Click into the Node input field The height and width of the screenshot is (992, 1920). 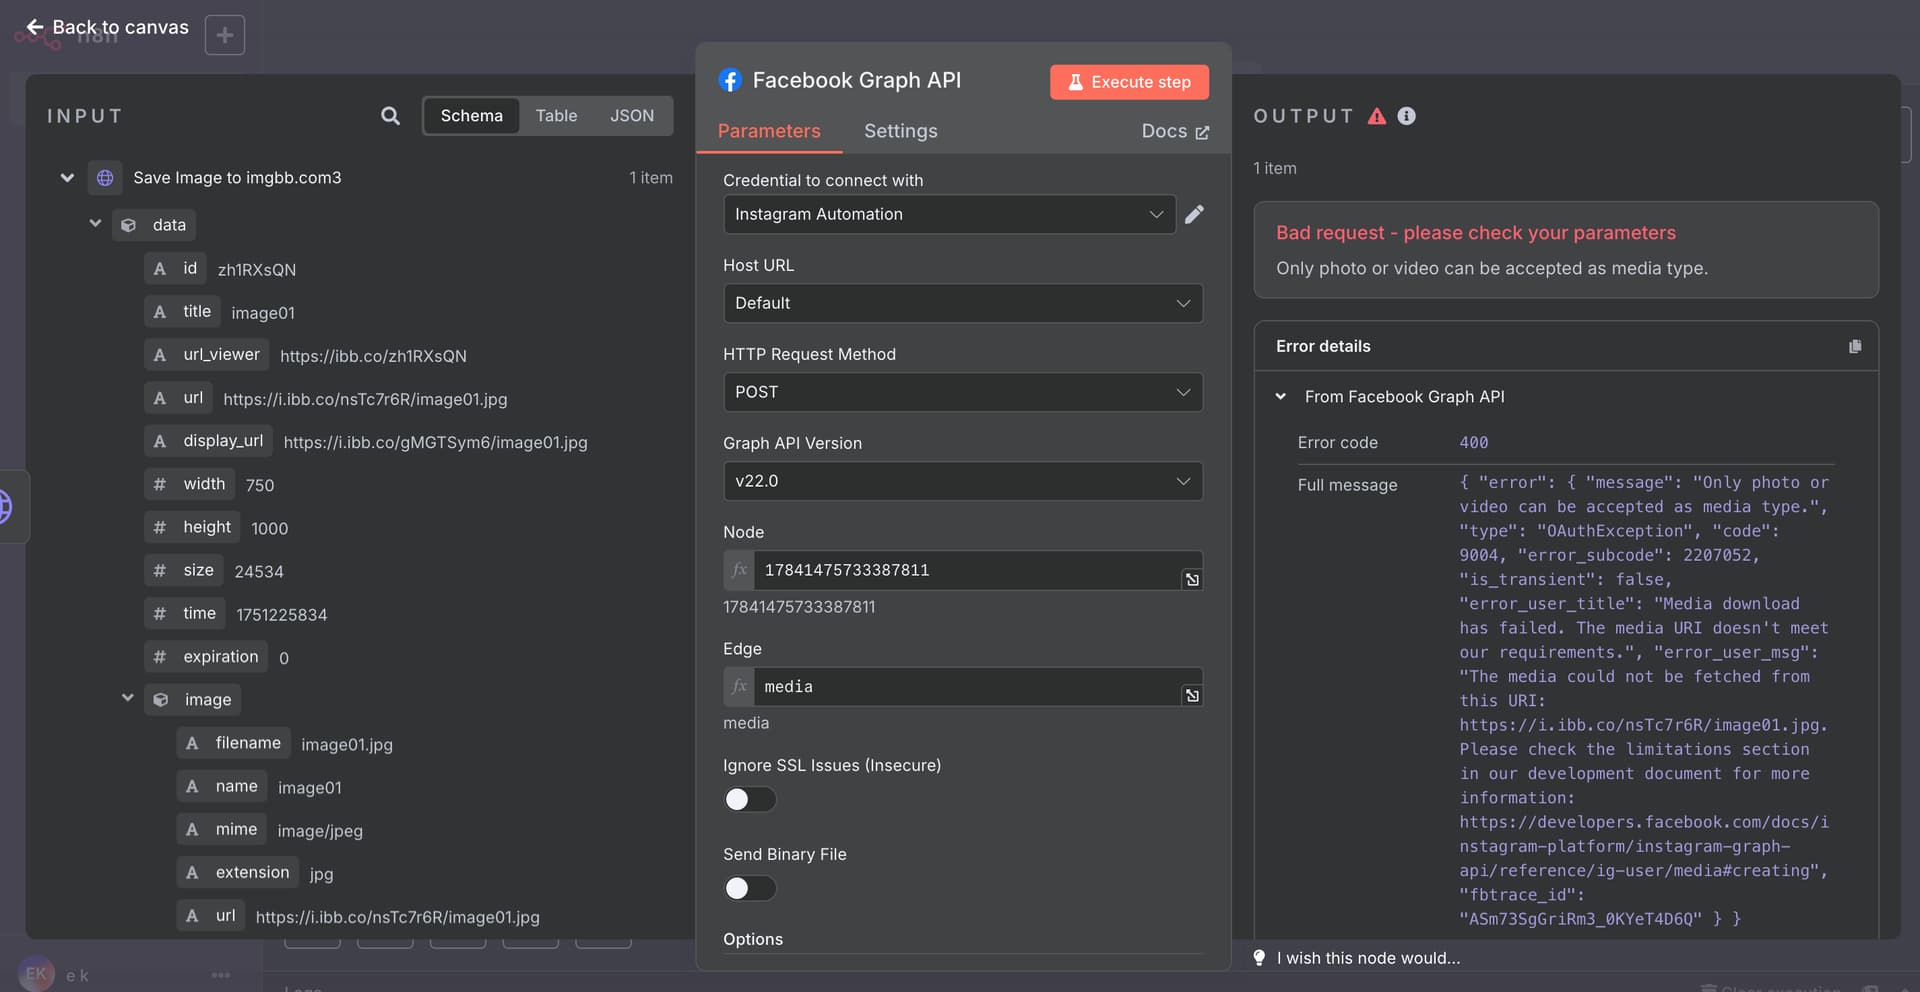967,570
